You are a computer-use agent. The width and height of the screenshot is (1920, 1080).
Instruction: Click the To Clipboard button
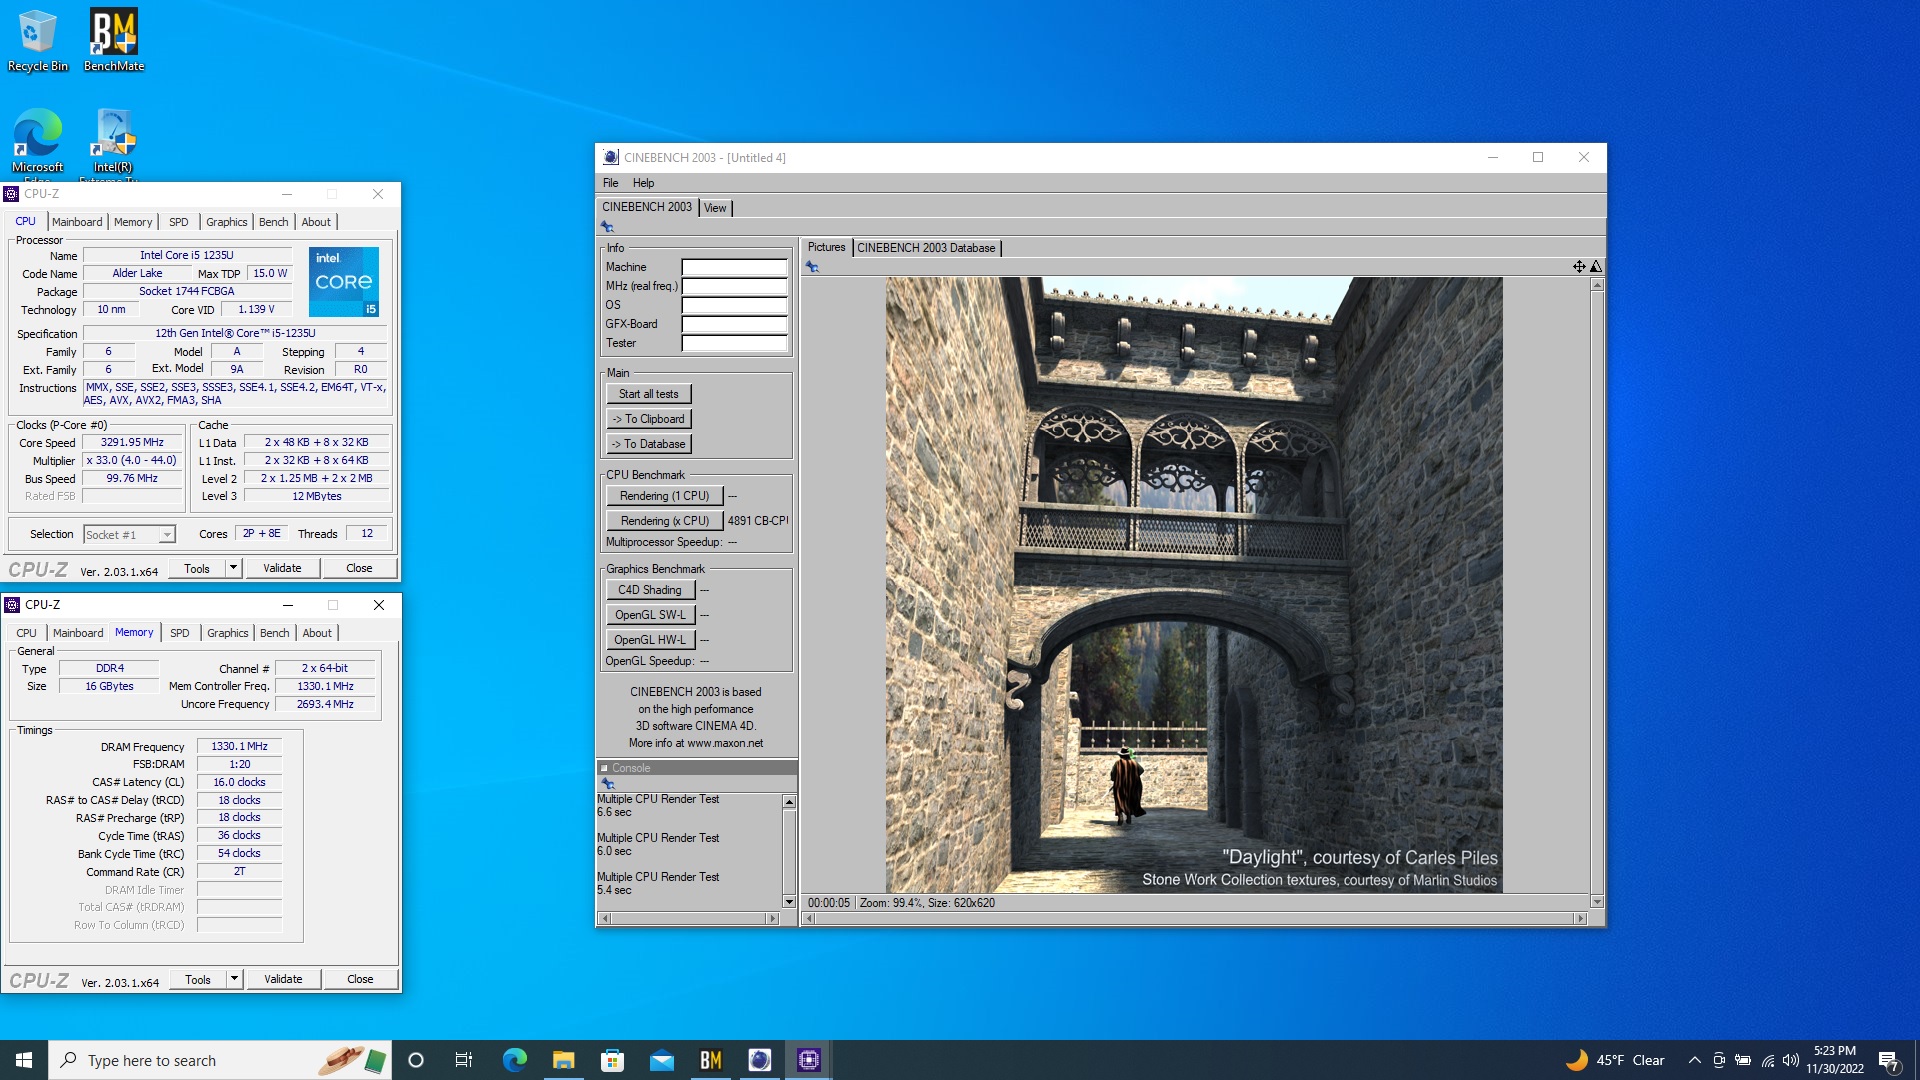click(x=648, y=419)
